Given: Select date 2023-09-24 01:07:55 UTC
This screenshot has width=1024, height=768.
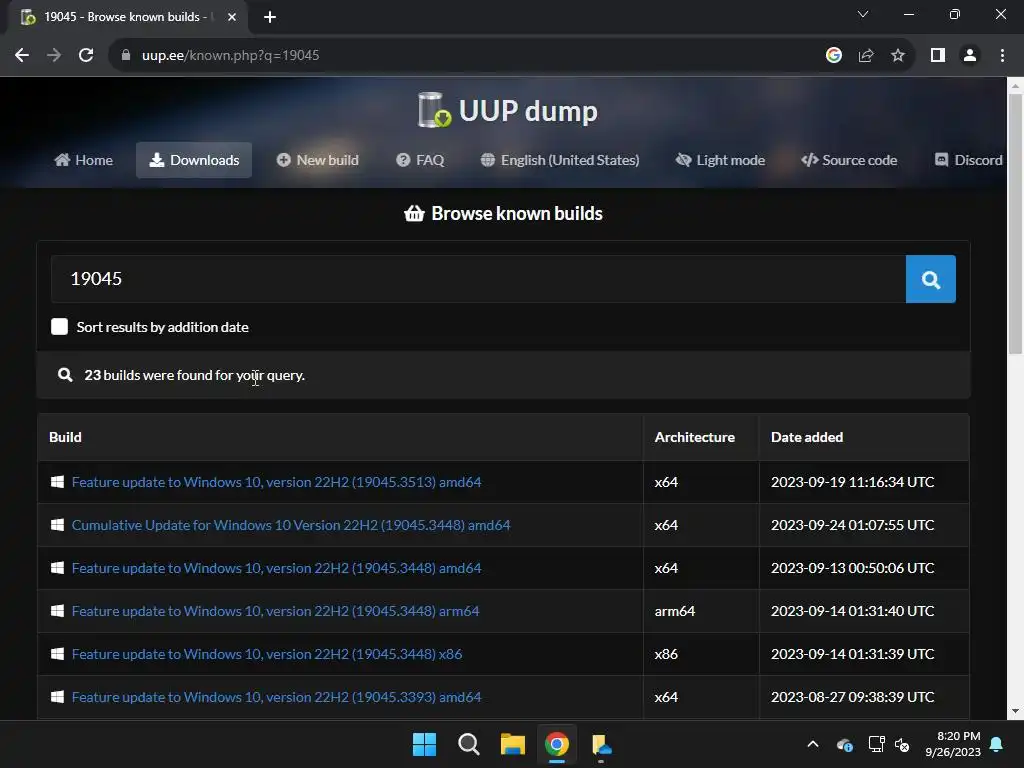Looking at the screenshot, I should point(852,525).
